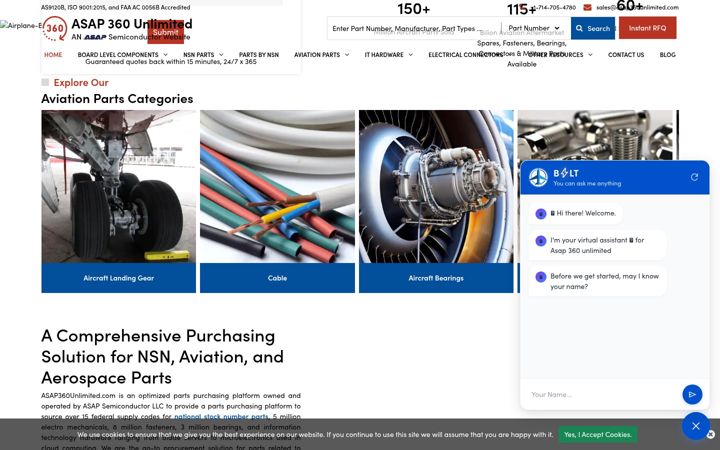720x450 pixels.
Task: Click the refresh icon in BOLT chat header
Action: coord(694,177)
